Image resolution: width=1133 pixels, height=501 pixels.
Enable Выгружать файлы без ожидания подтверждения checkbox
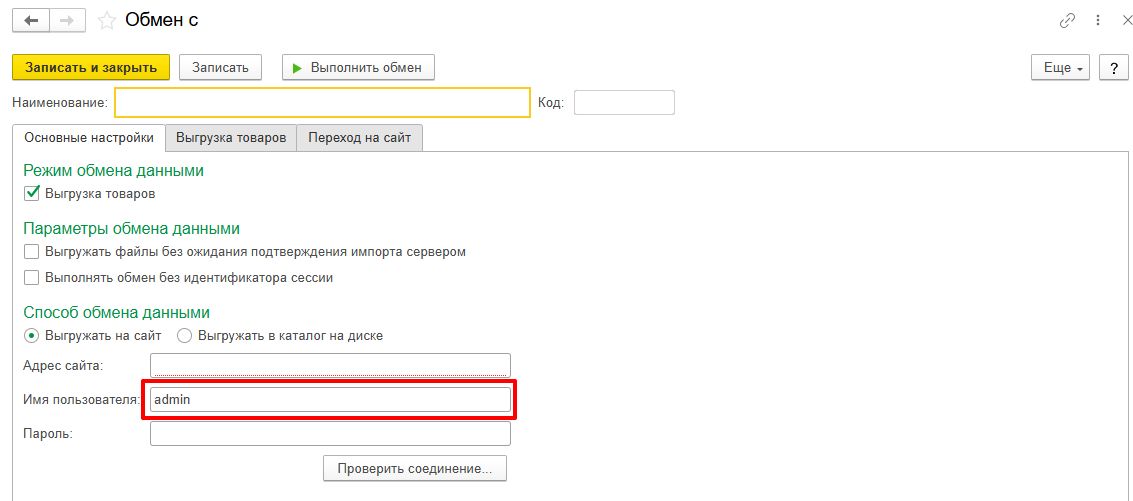pos(32,251)
